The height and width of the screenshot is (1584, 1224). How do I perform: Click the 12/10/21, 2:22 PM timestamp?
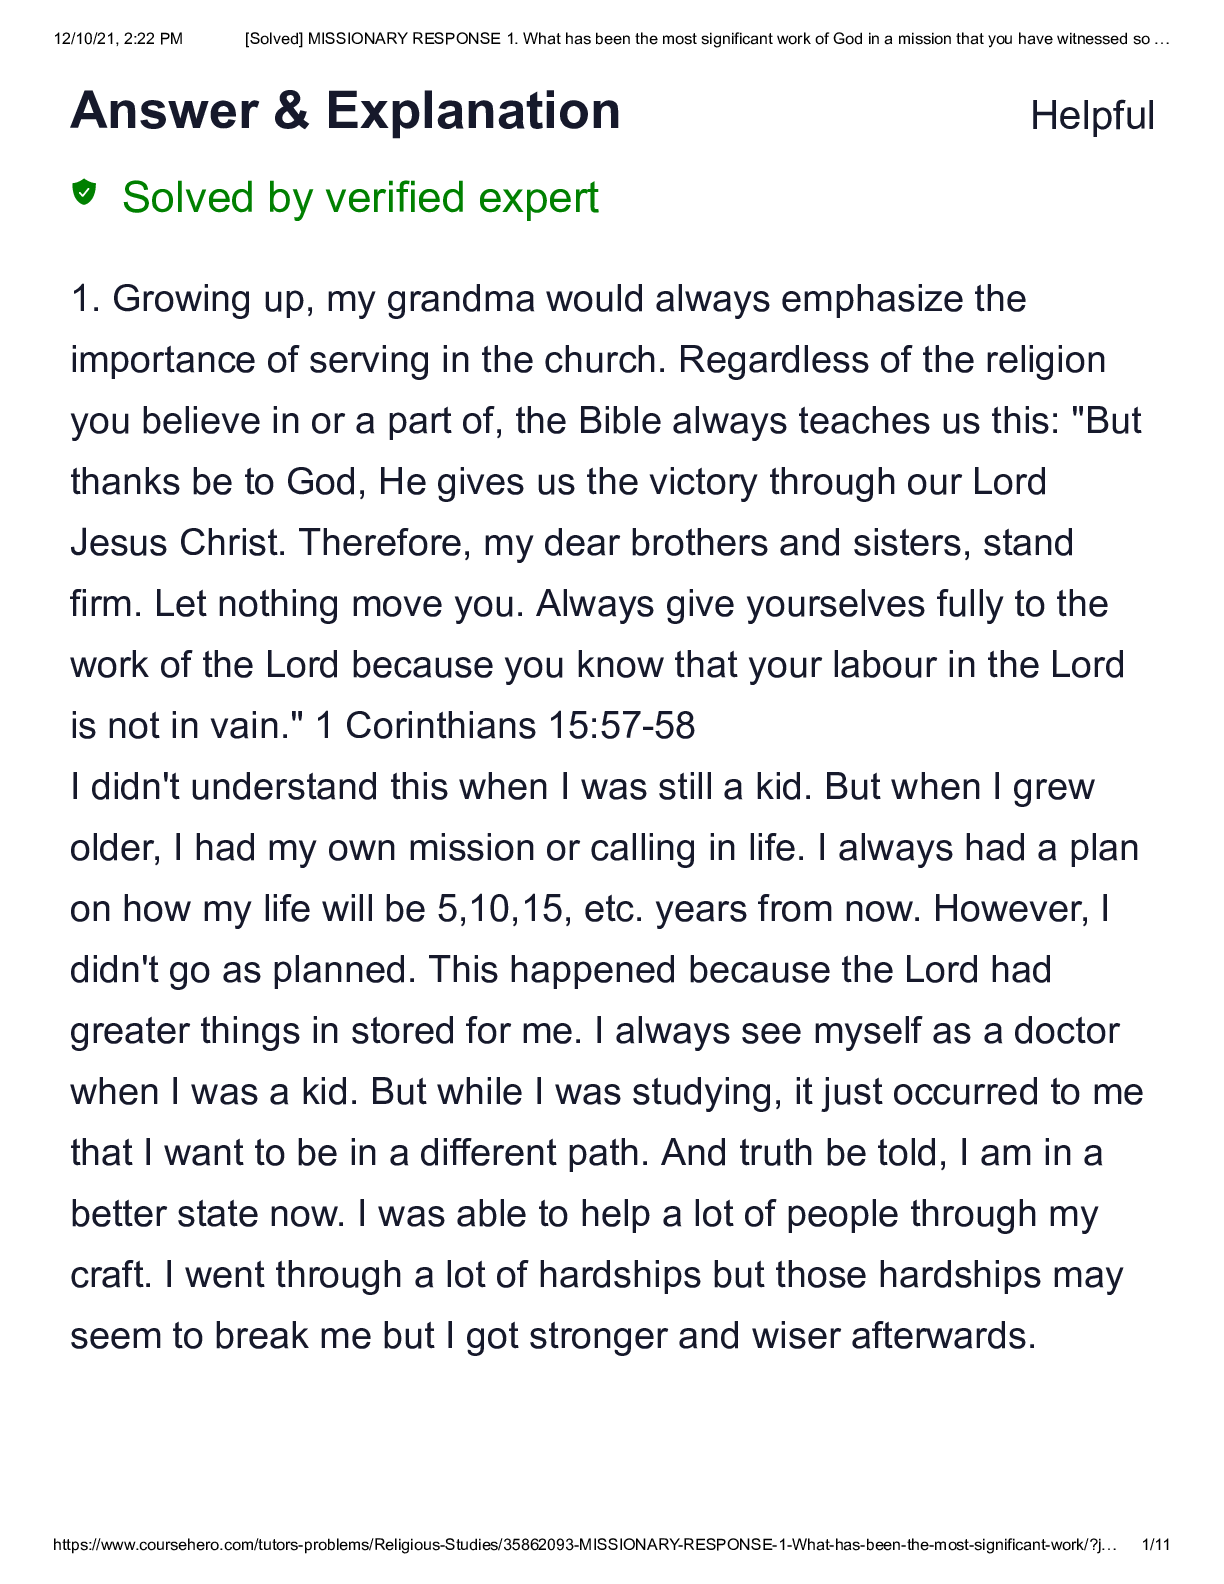pos(118,39)
